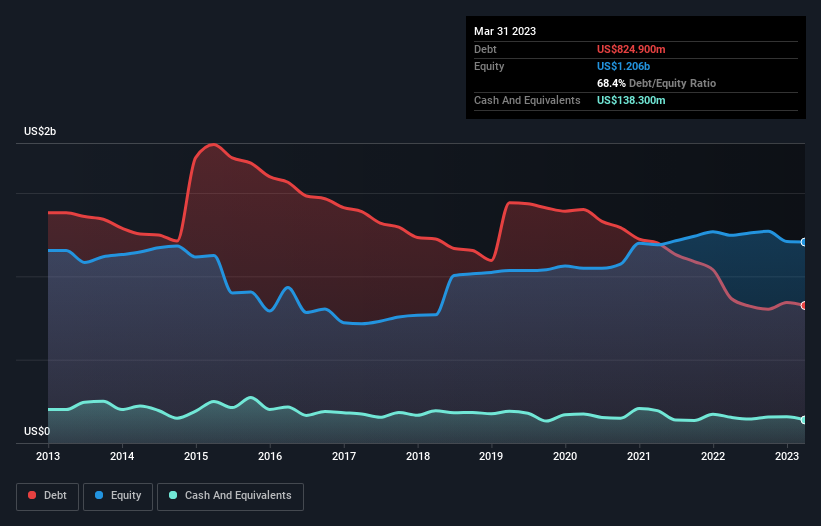Click the 2021 year on the x-axis
The height and width of the screenshot is (526, 821).
pos(639,456)
